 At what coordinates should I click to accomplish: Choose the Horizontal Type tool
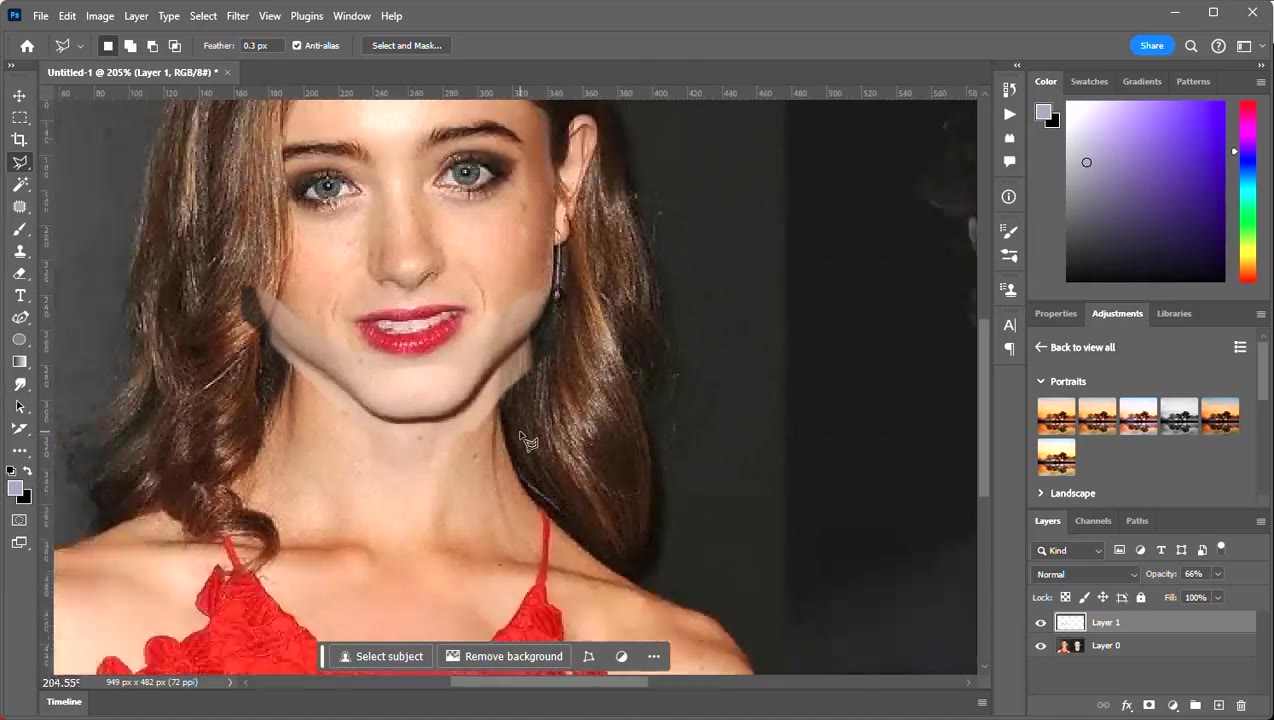(x=19, y=296)
